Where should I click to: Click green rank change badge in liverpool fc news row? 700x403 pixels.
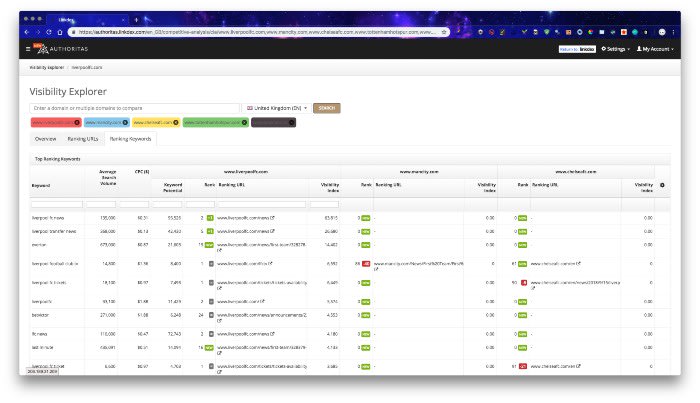coord(210,218)
